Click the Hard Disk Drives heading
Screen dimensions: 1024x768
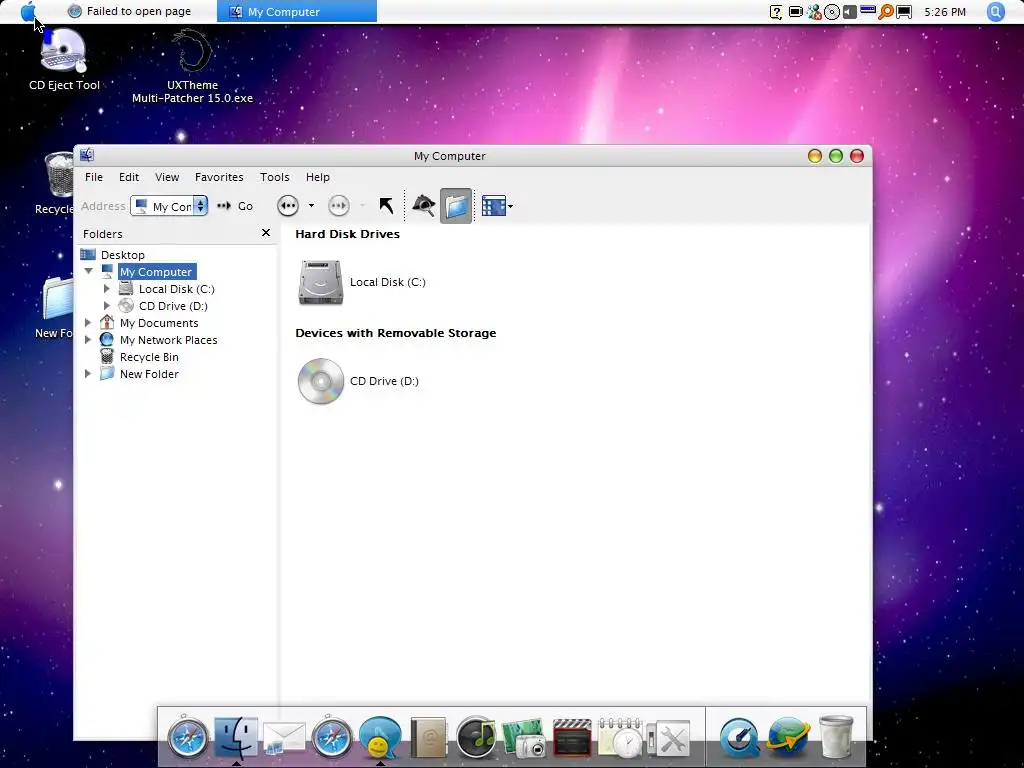click(x=347, y=234)
